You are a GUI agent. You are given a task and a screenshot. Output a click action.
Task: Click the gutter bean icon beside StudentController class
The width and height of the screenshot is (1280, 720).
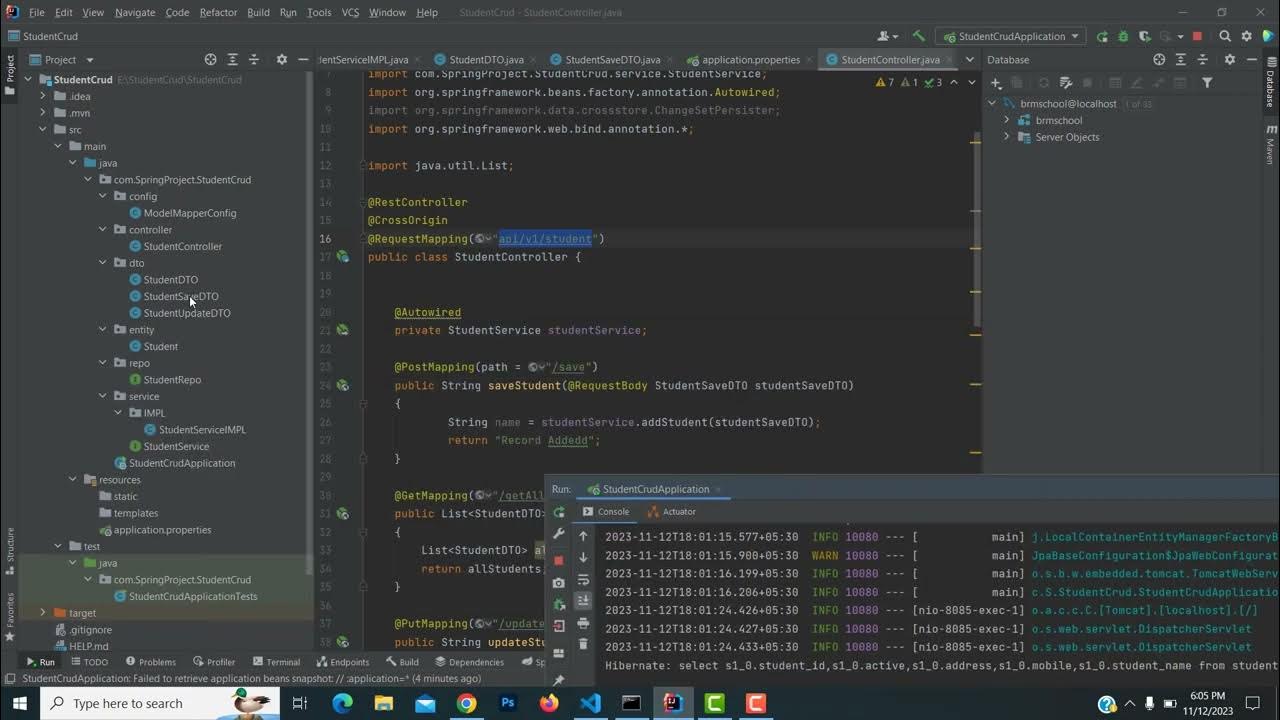click(x=342, y=257)
